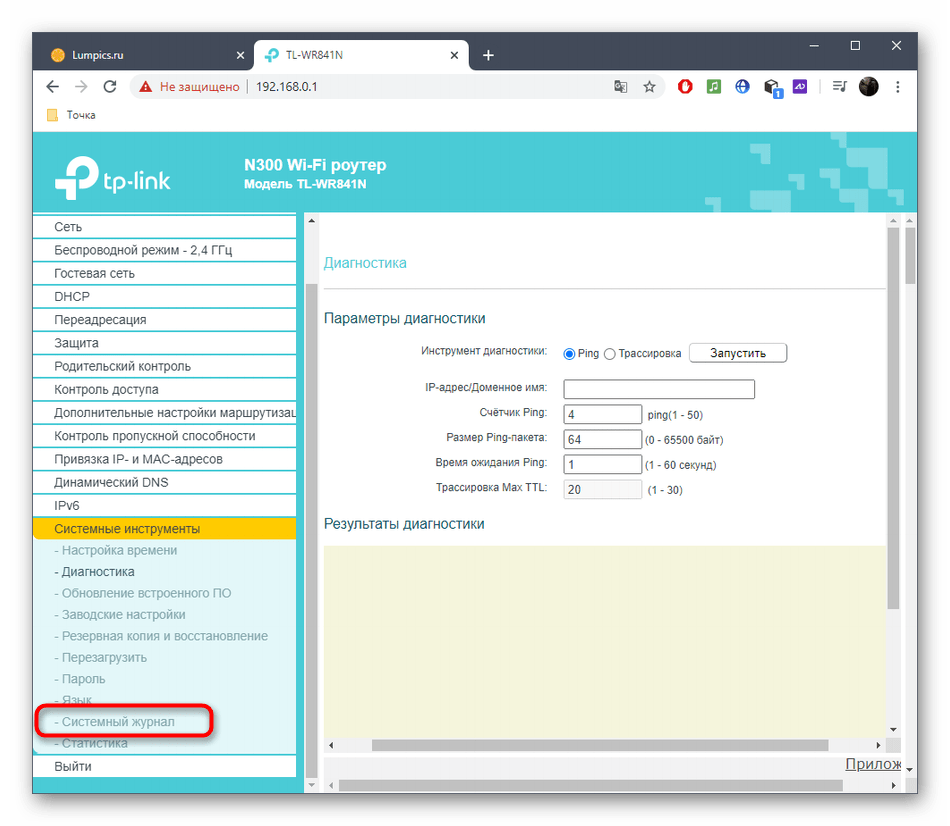Open the blue globe extension icon
Viewport: 950px width, 826px height.
pos(742,87)
